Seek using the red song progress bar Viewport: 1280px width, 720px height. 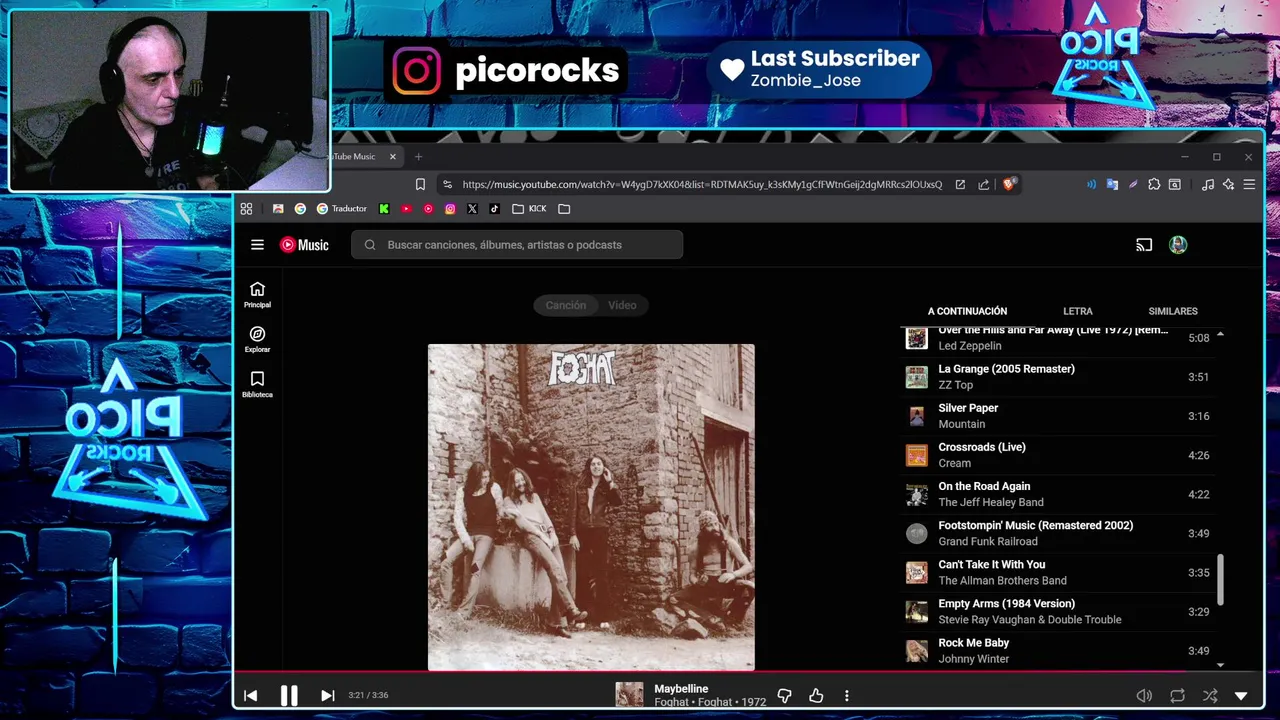coord(748,672)
